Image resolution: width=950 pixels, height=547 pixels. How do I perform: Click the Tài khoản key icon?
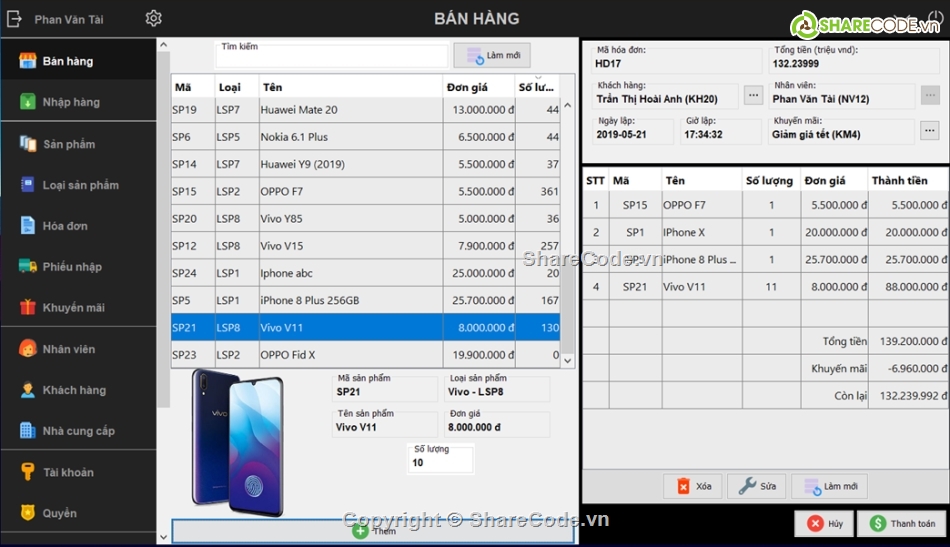tap(27, 472)
